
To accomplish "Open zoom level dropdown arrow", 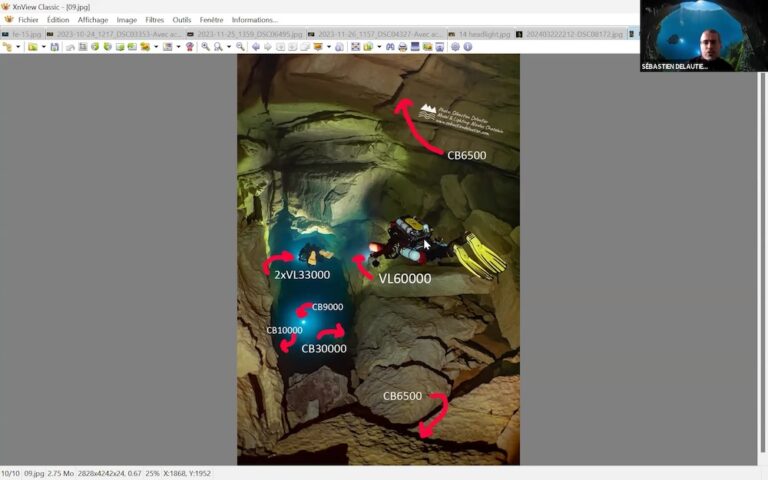I will [x=228, y=47].
